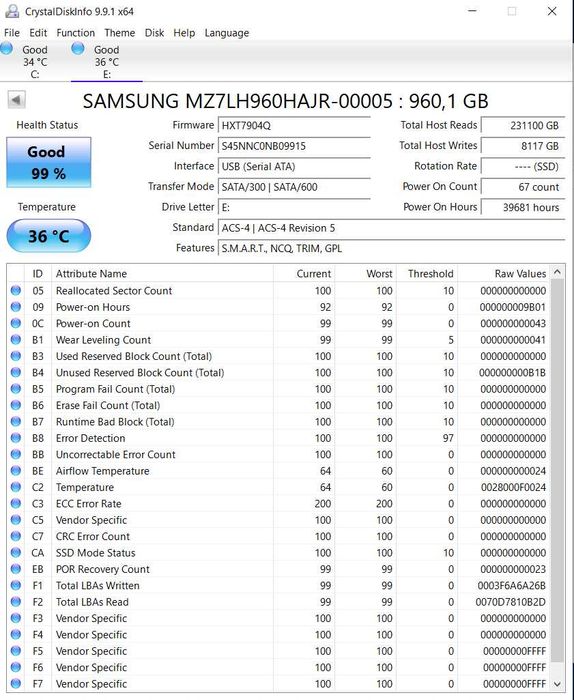
Task: Click status orb for Uncorrectable Error Count
Action: (16, 454)
